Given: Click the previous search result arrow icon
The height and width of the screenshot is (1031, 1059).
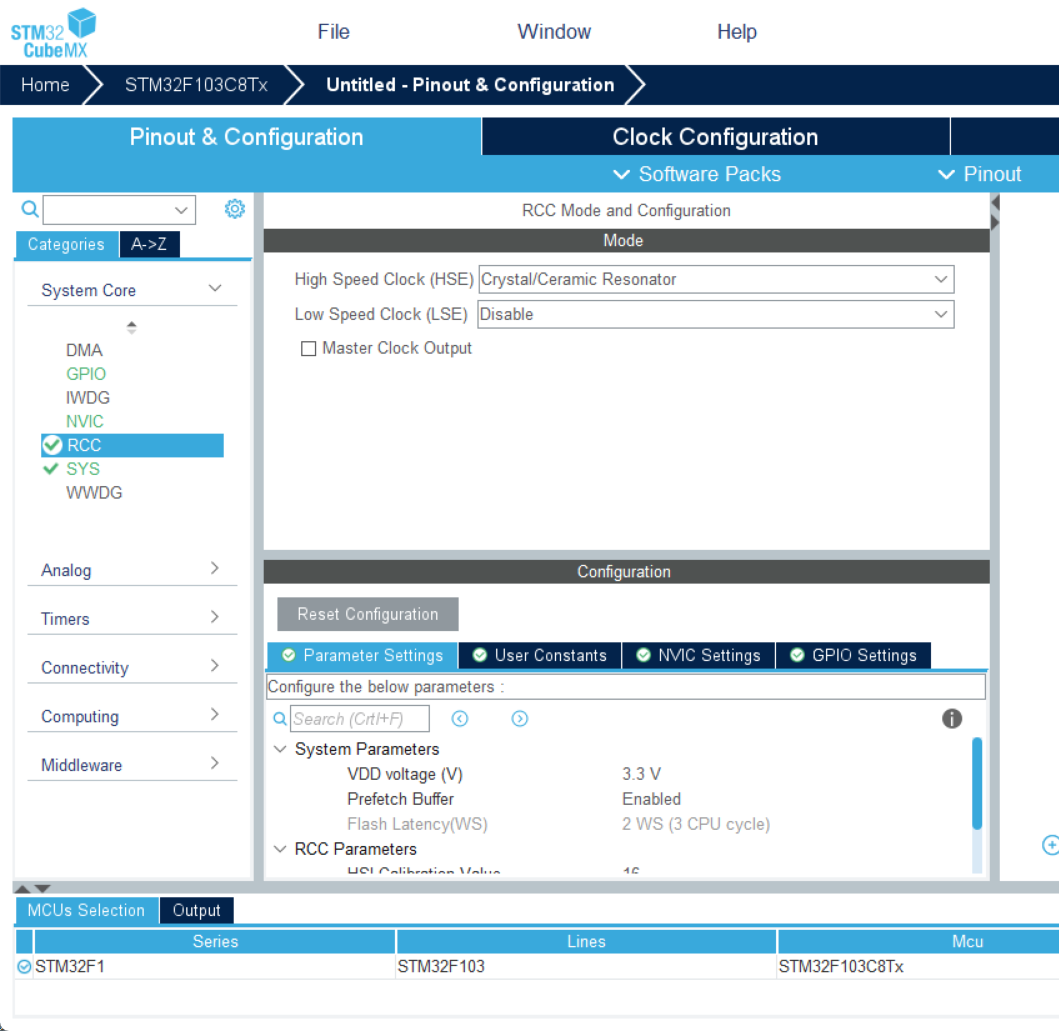Looking at the screenshot, I should click(x=460, y=718).
